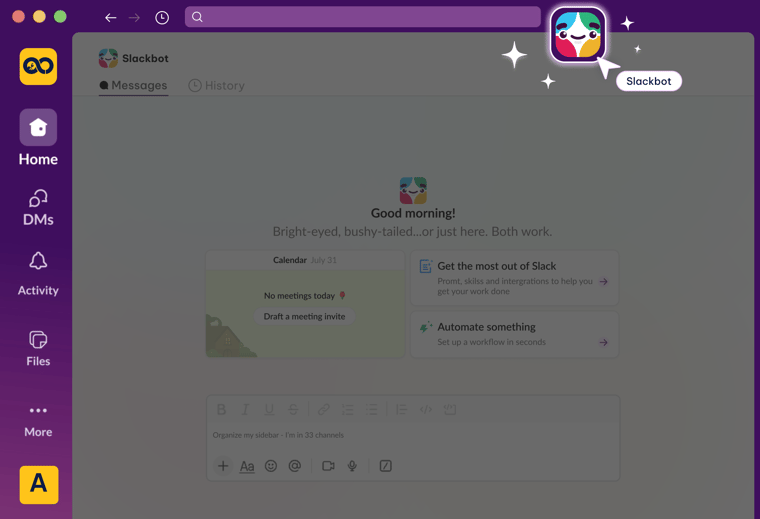The height and width of the screenshot is (519, 760).
Task: Toggle strikethrough formatting
Action: pos(293,409)
